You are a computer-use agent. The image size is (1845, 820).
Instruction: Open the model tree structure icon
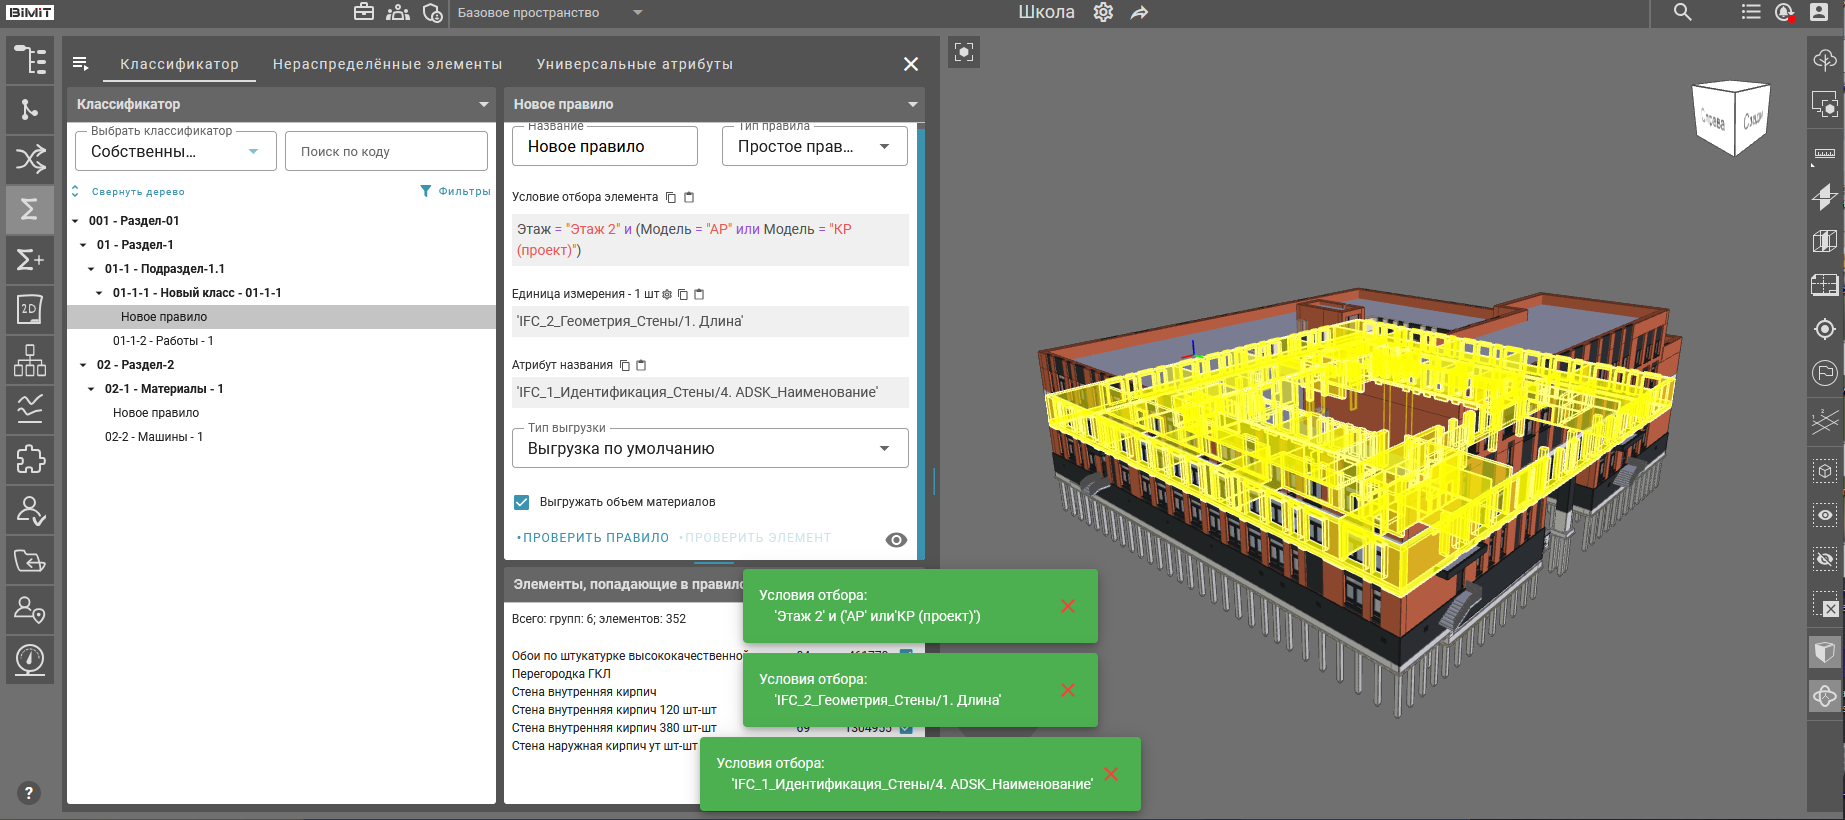click(x=30, y=60)
